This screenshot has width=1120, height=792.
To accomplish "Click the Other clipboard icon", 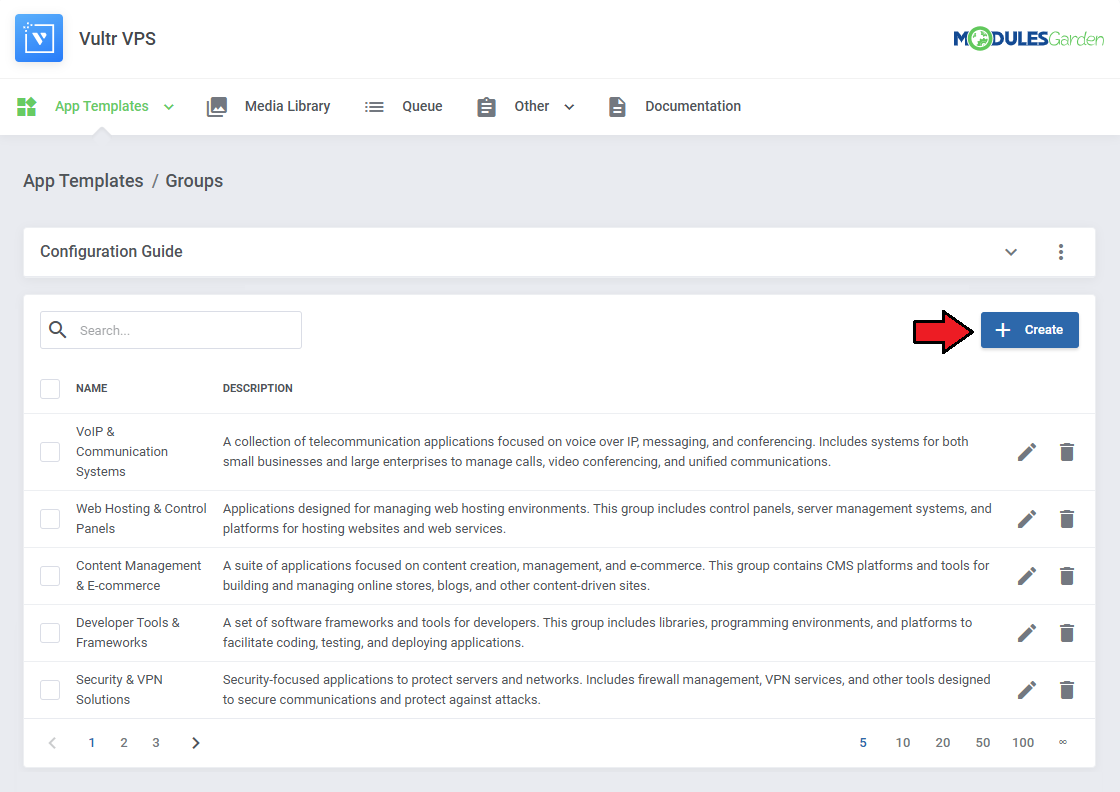I will 486,106.
